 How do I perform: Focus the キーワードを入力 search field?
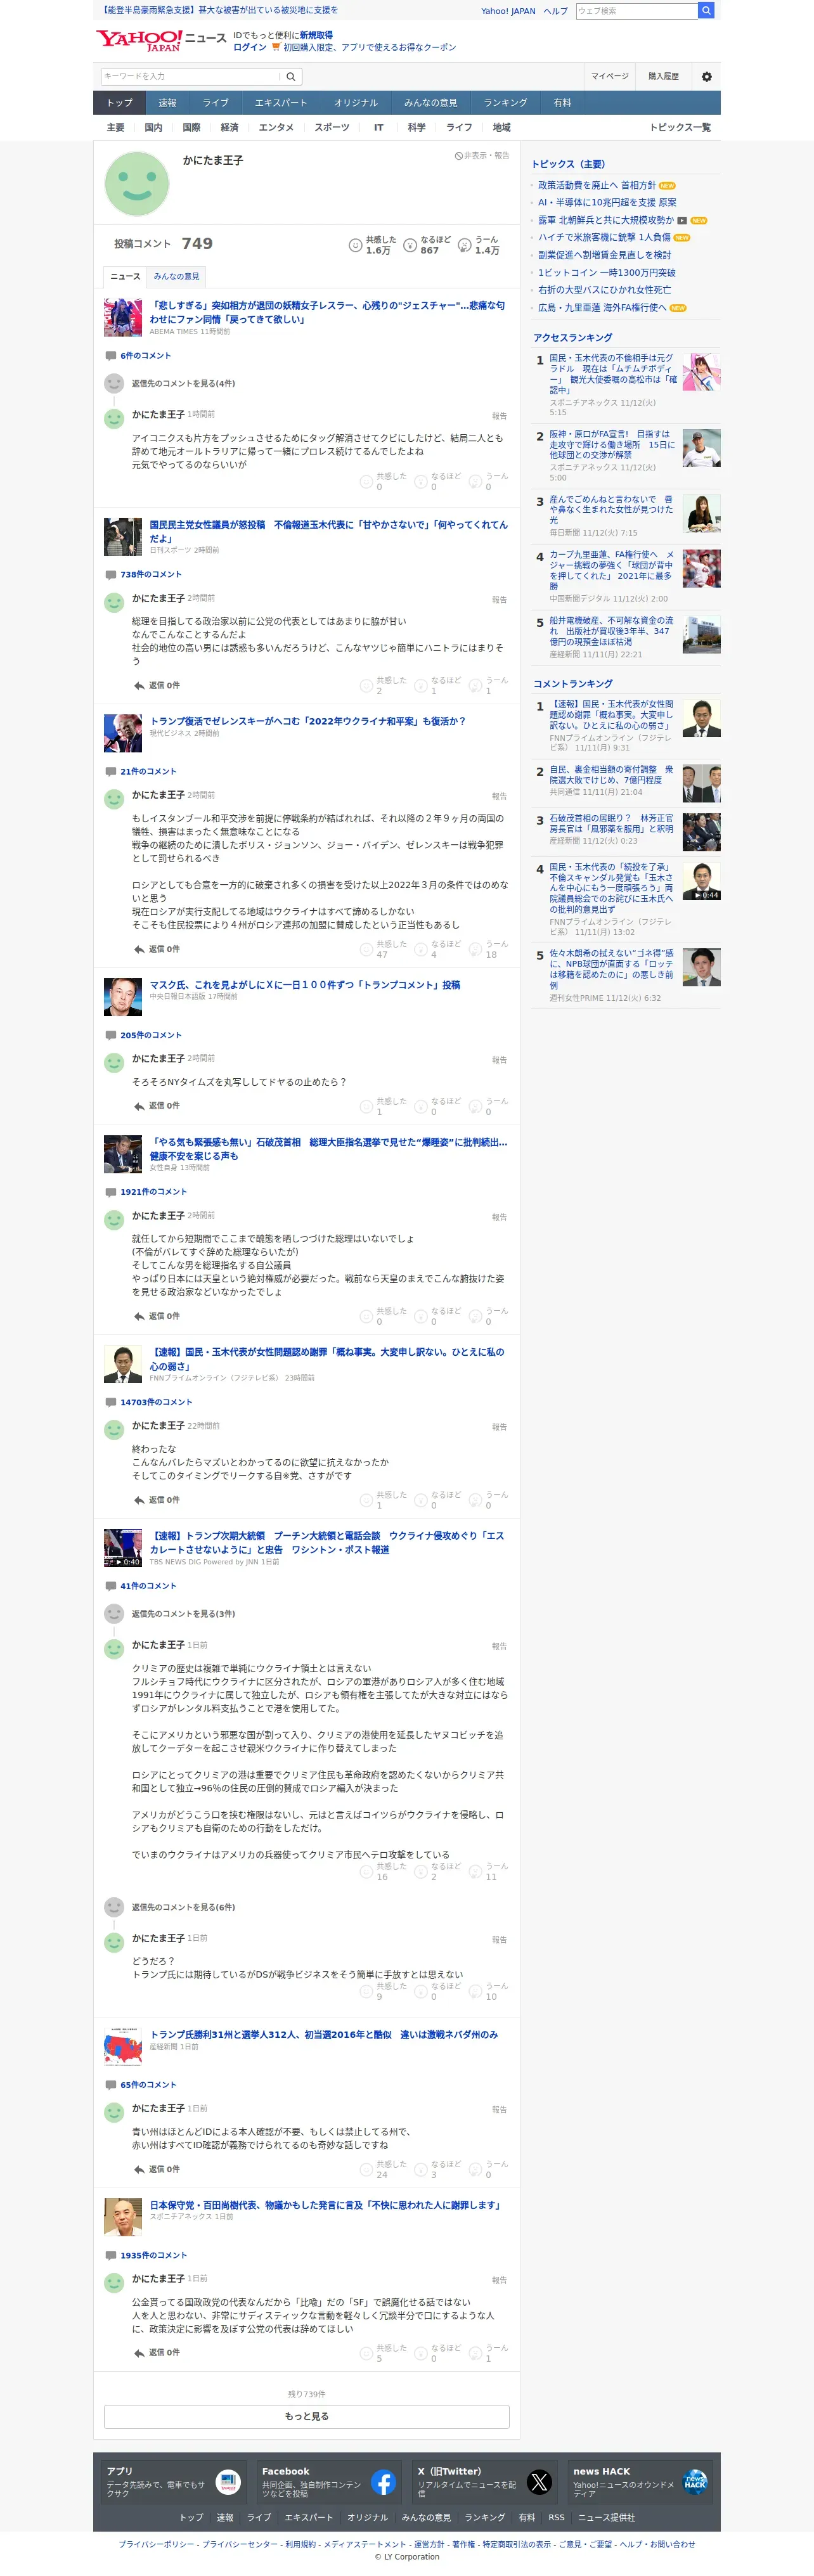[x=190, y=77]
